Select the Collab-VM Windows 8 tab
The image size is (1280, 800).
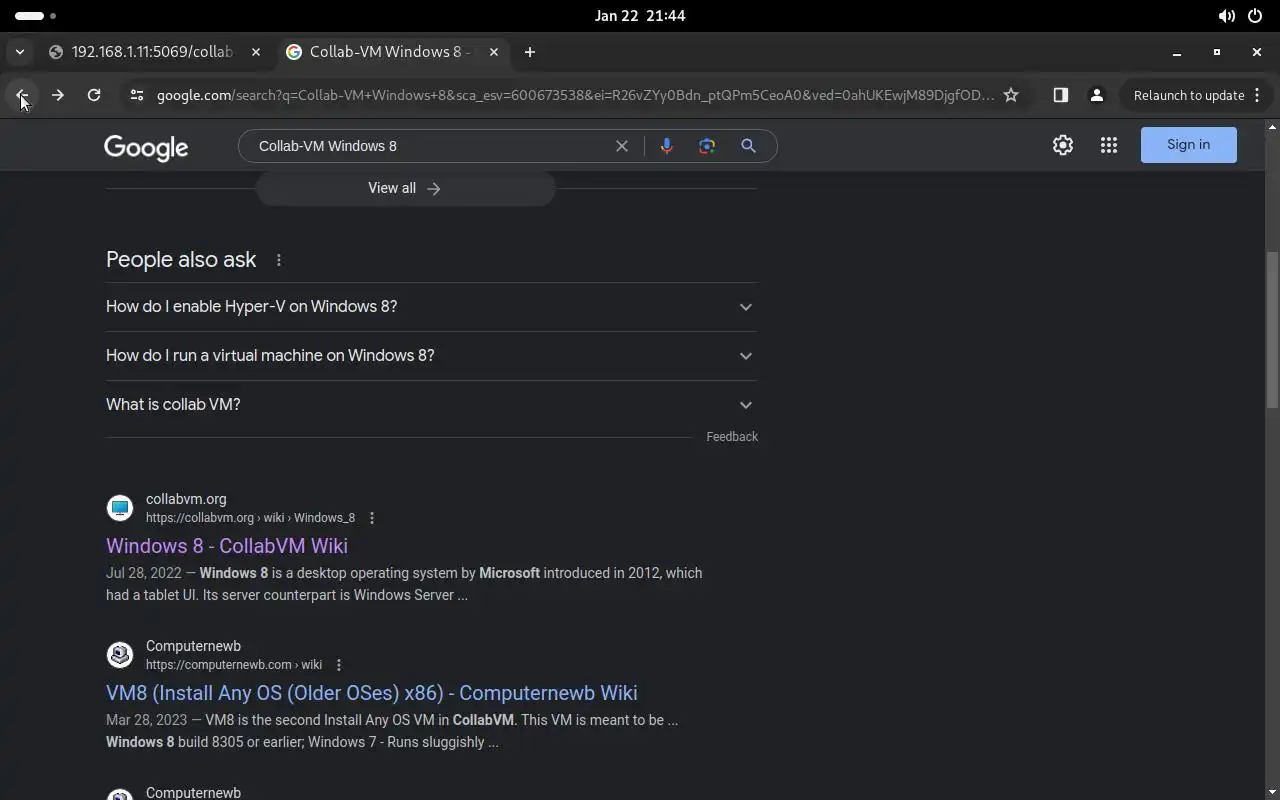(x=394, y=52)
